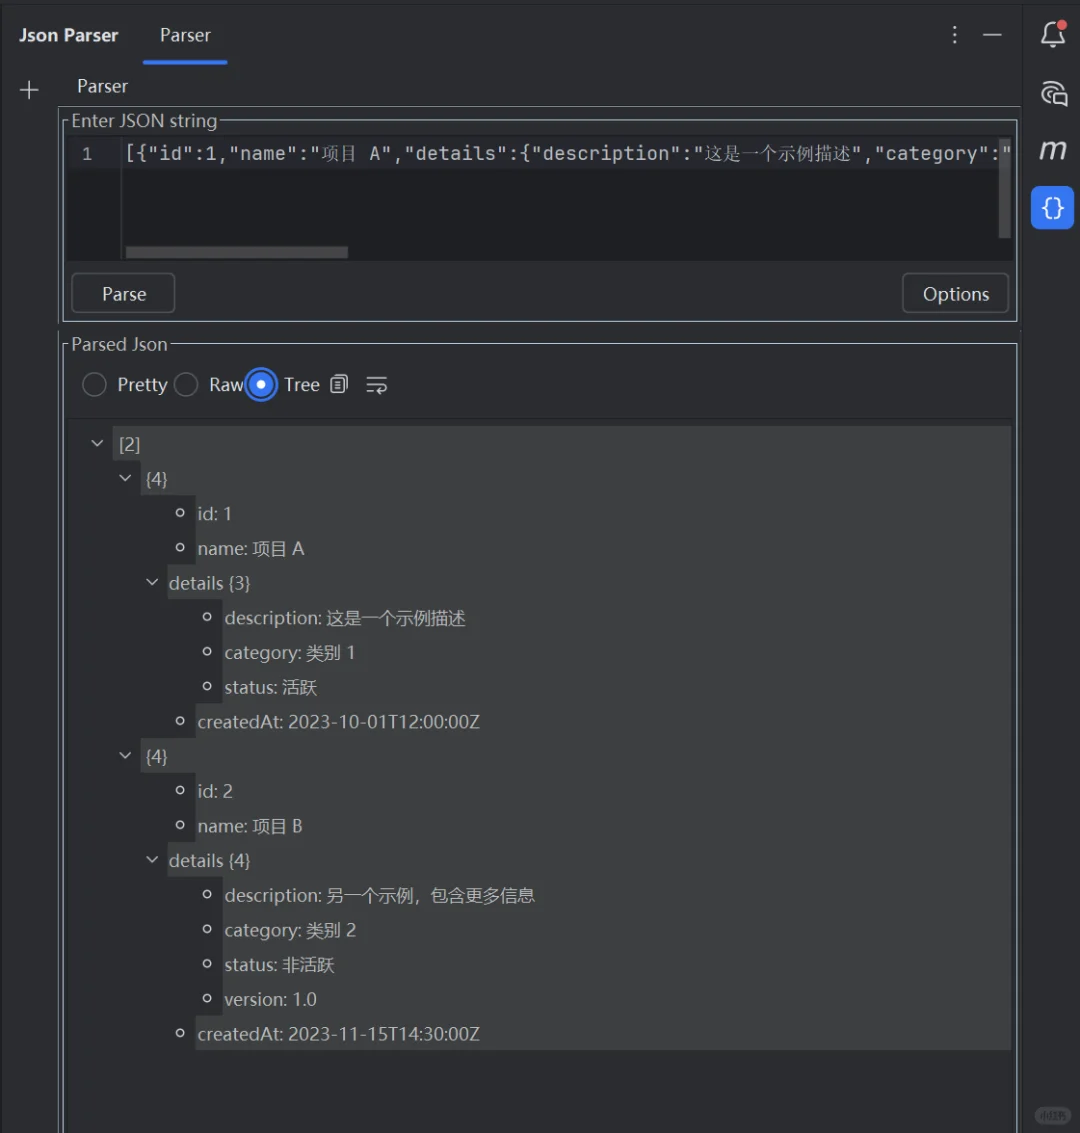Viewport: 1080px width, 1133px height.
Task: Switch to the Parser tab
Action: [x=184, y=35]
